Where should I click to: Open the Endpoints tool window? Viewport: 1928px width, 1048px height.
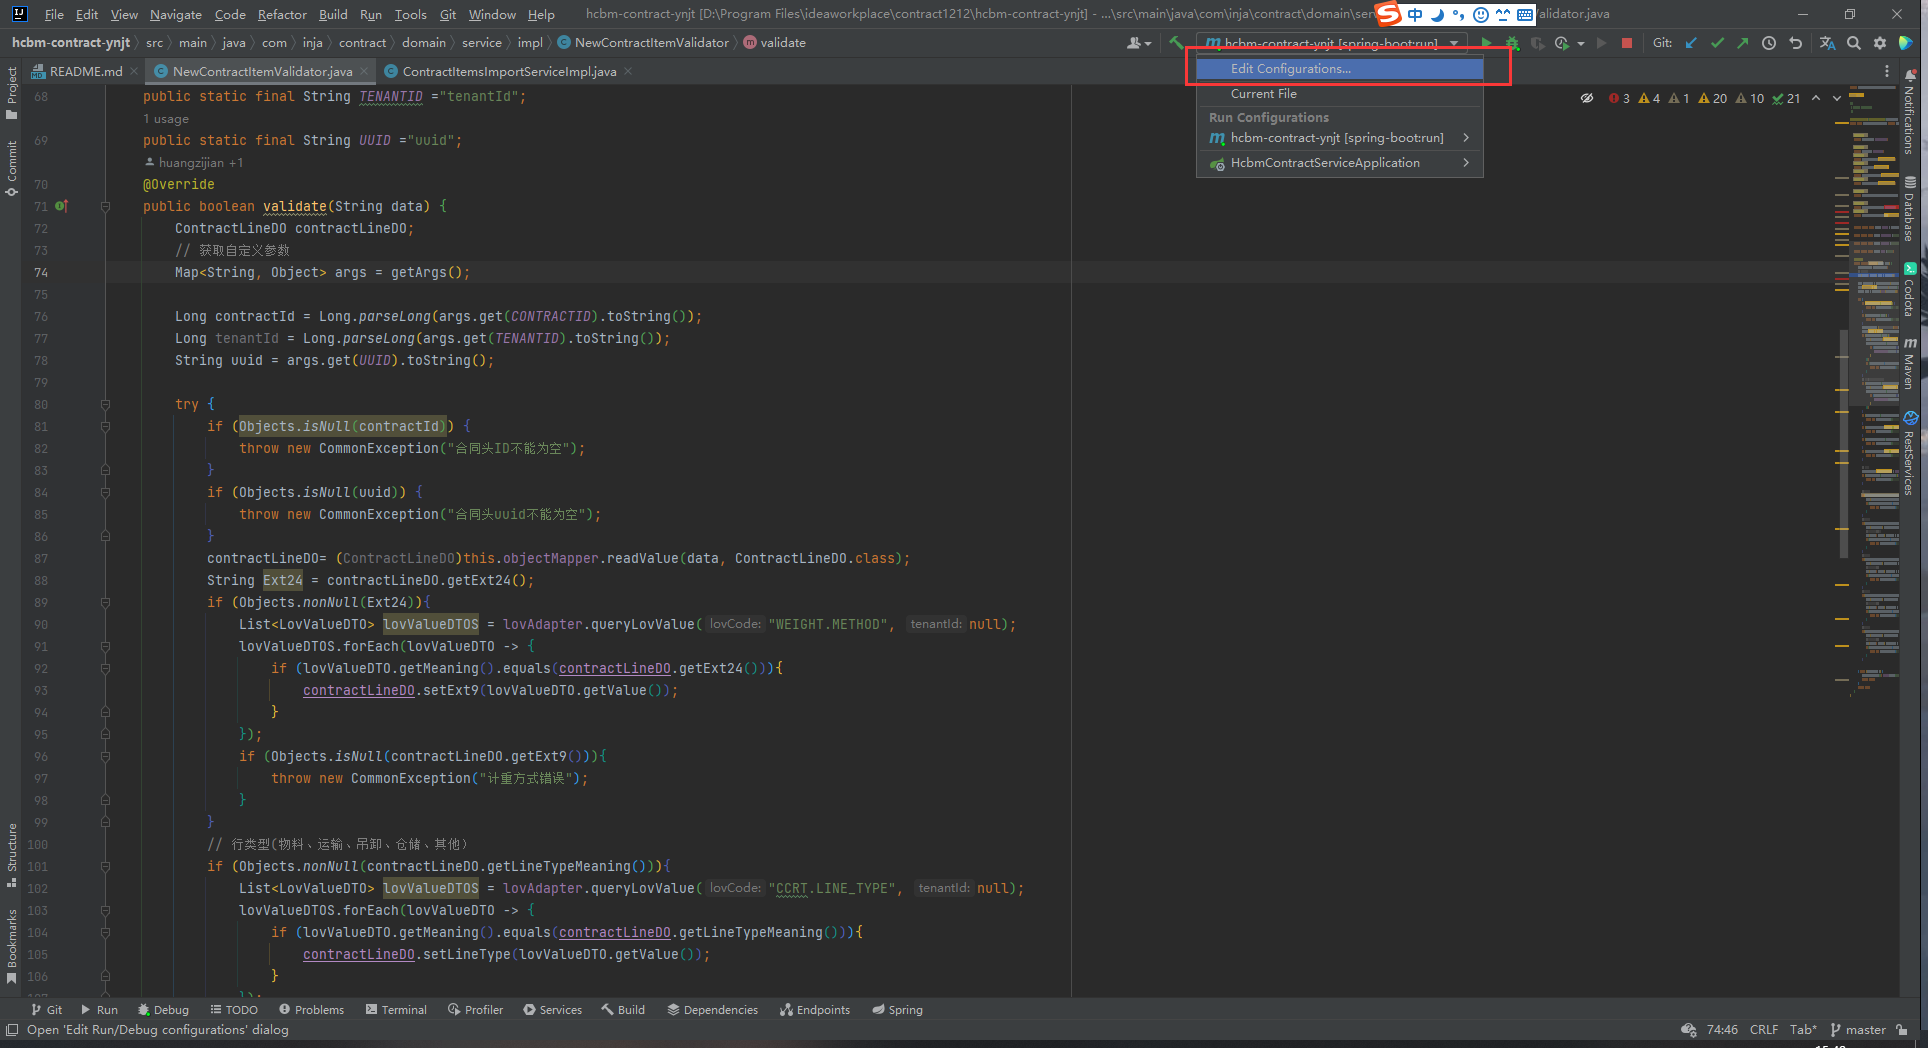[x=815, y=1010]
